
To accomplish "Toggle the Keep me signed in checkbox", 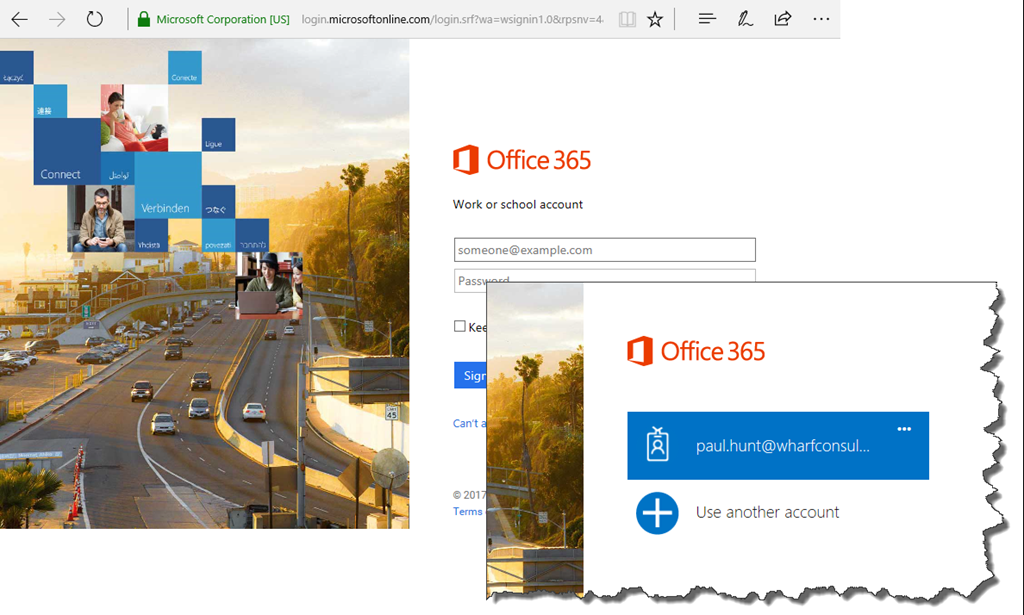I will 460,326.
